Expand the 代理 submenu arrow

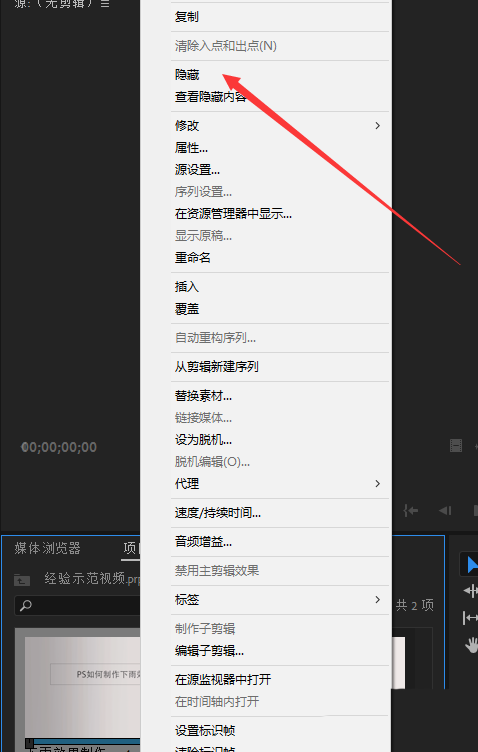tap(378, 483)
